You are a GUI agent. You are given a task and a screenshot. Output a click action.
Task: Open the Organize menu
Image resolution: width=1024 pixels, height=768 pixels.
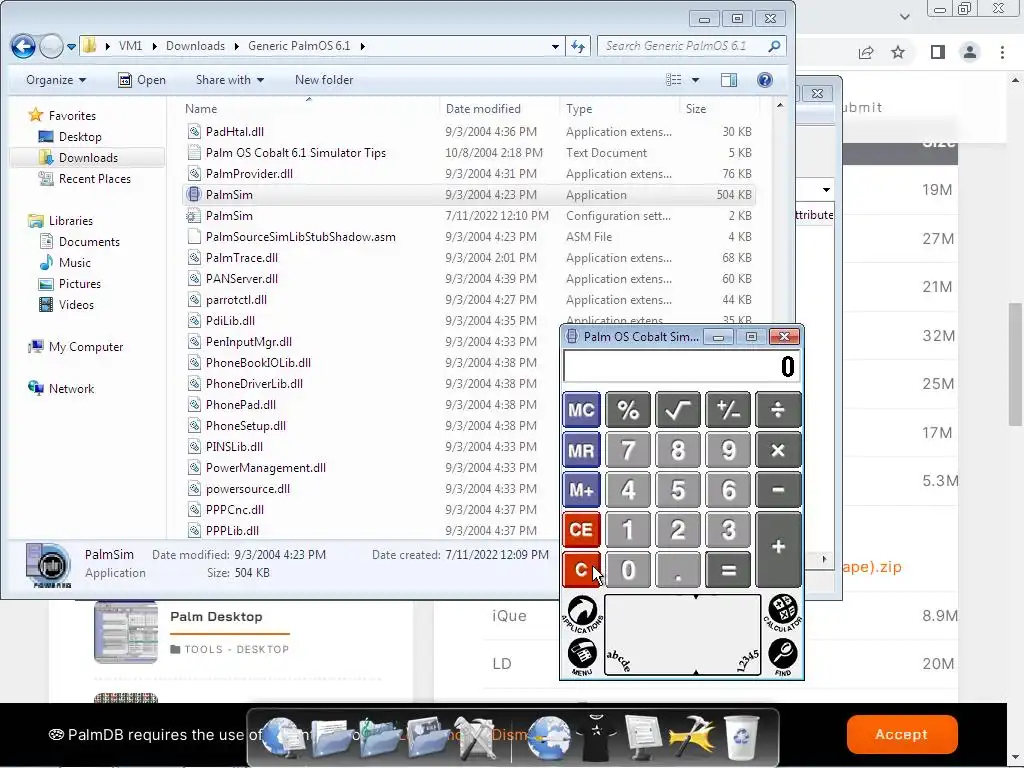(56, 80)
